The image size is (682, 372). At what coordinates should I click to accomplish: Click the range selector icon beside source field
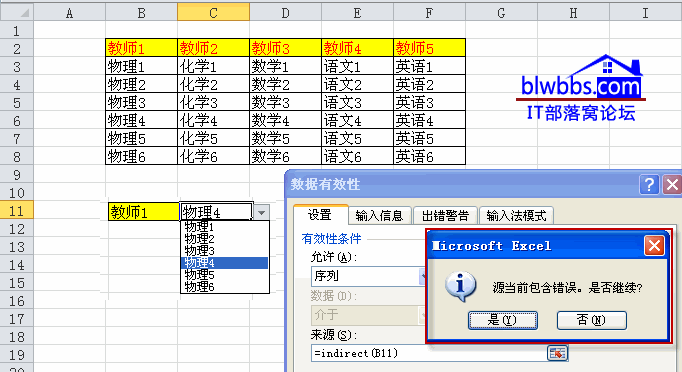click(x=557, y=353)
